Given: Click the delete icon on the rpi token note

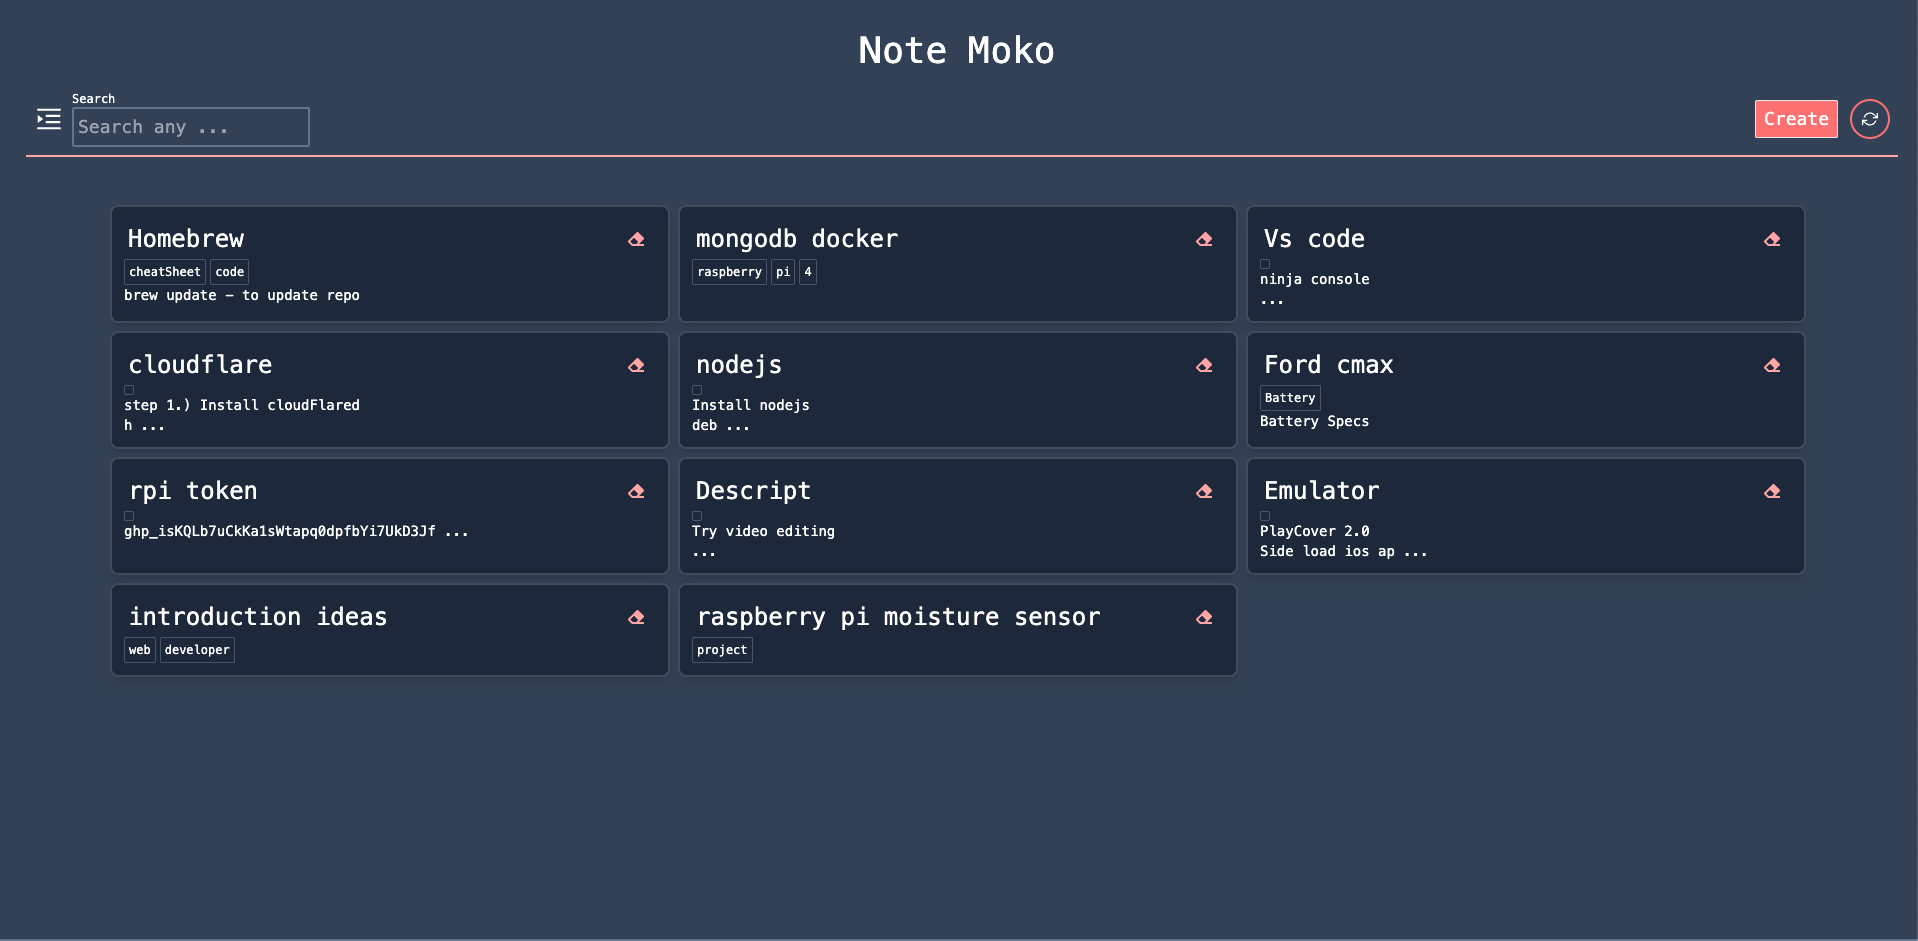Looking at the screenshot, I should click(x=637, y=492).
